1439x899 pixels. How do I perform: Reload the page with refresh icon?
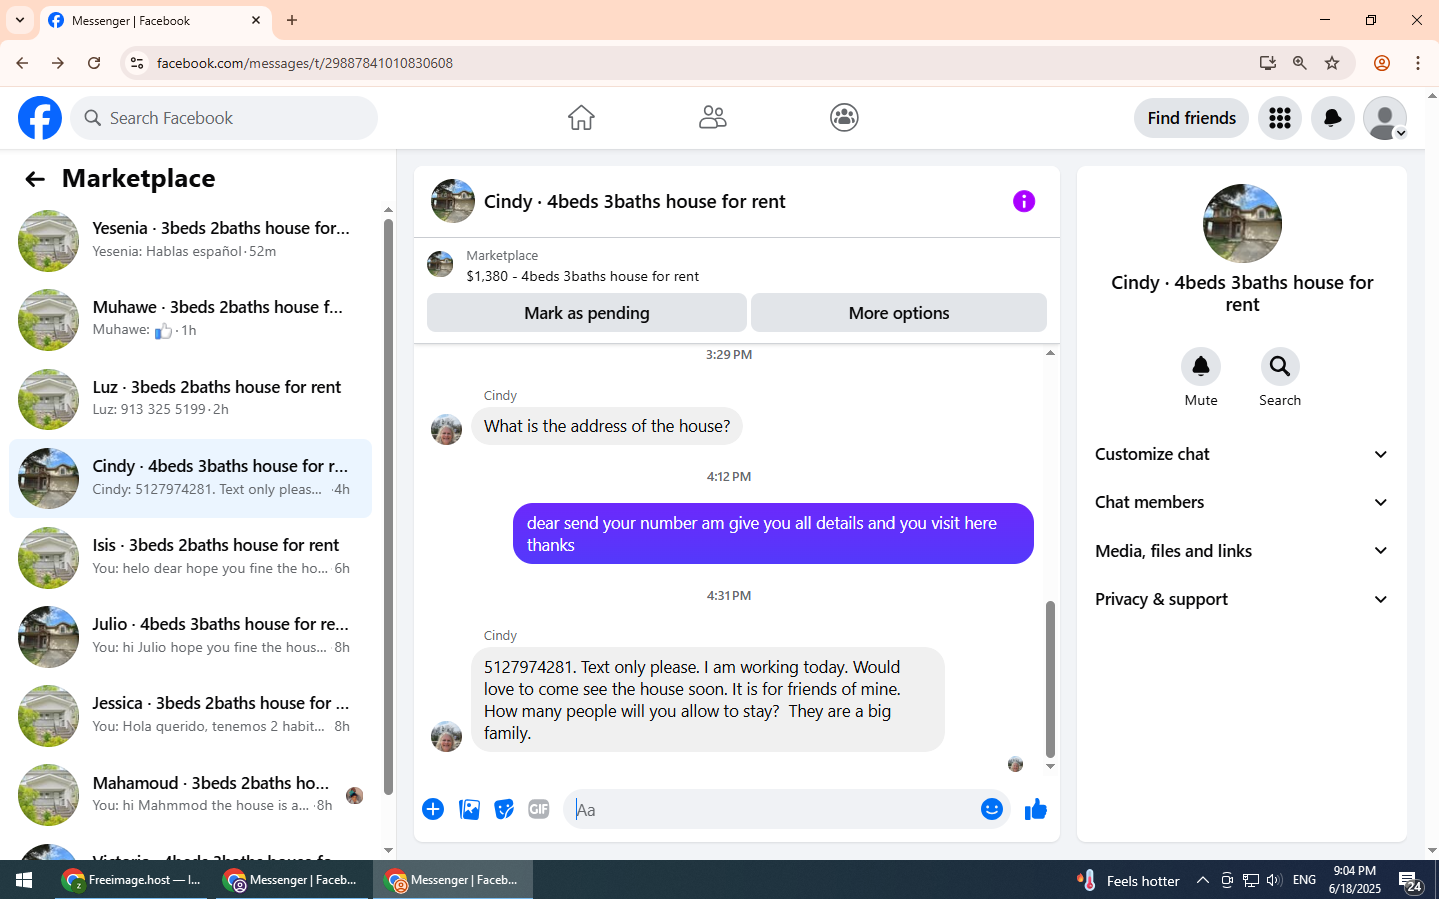[94, 63]
